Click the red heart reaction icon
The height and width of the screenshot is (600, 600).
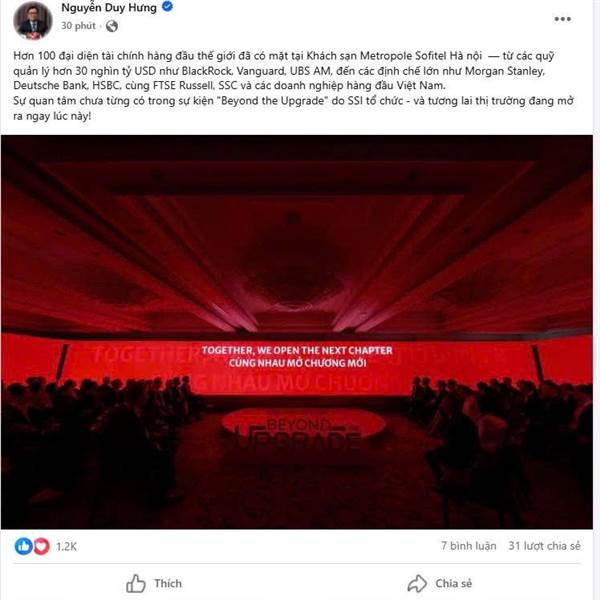coord(41,546)
